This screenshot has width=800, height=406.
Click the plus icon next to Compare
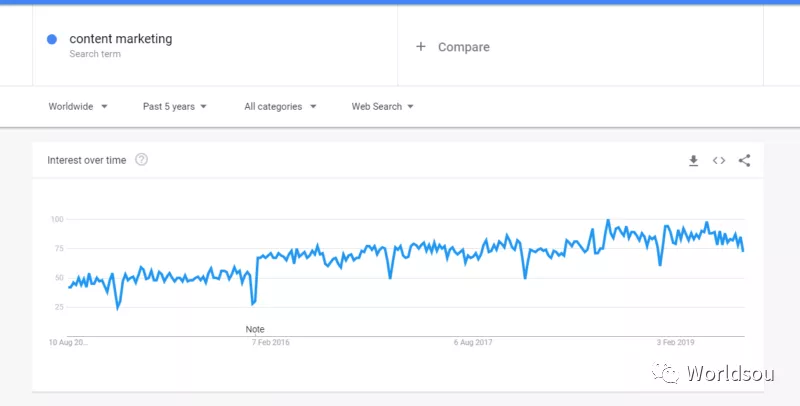(x=421, y=46)
